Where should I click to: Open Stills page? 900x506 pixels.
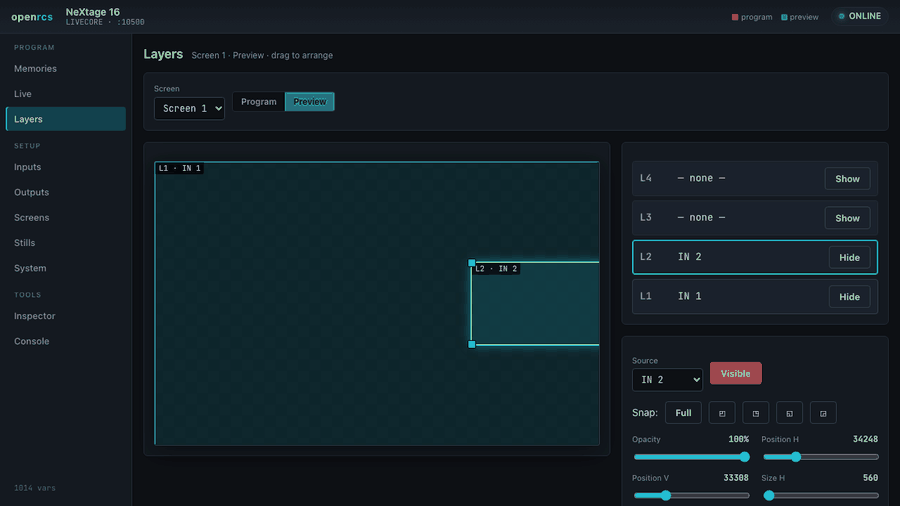pos(65,243)
